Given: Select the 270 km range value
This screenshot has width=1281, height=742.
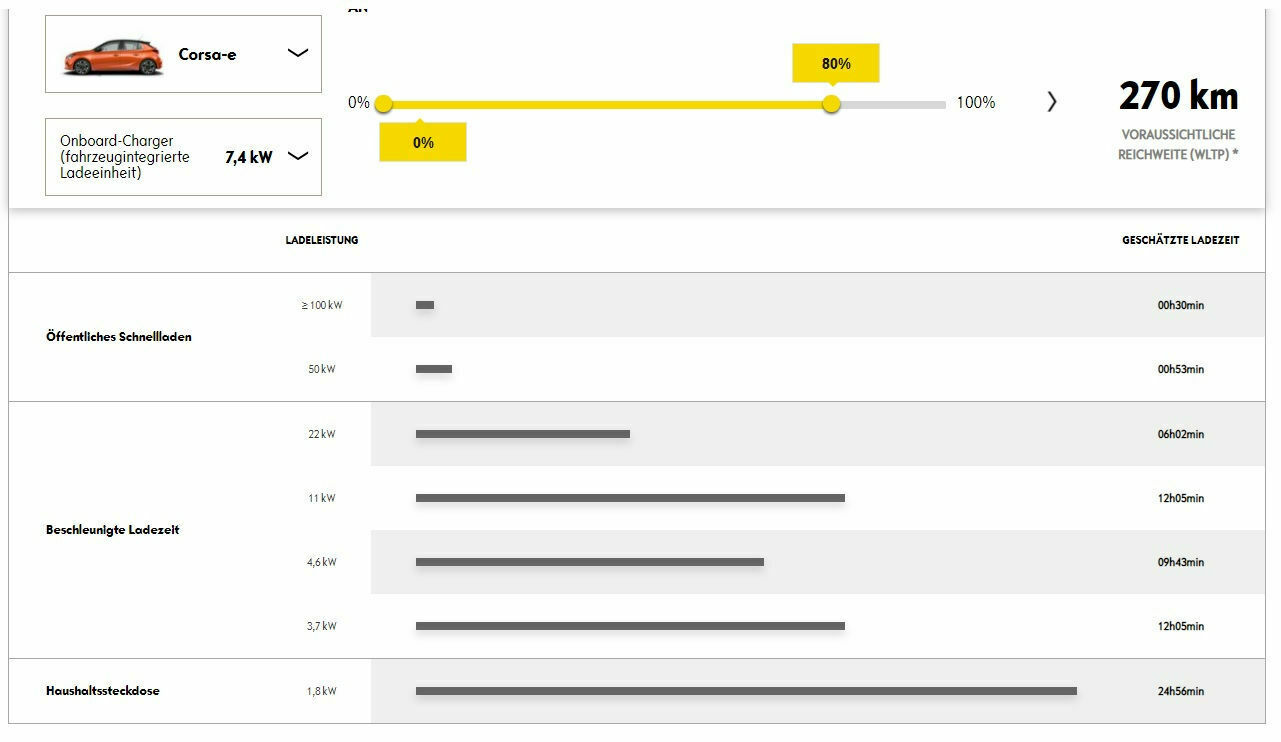Looking at the screenshot, I should pos(1178,97).
